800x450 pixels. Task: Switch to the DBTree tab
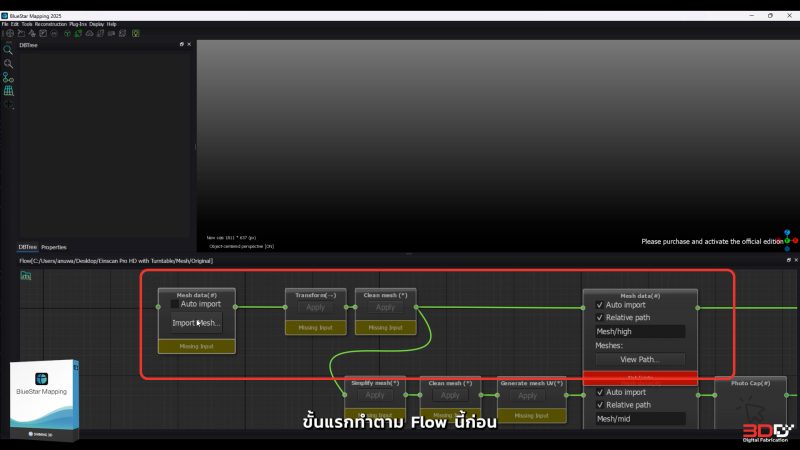(28, 247)
